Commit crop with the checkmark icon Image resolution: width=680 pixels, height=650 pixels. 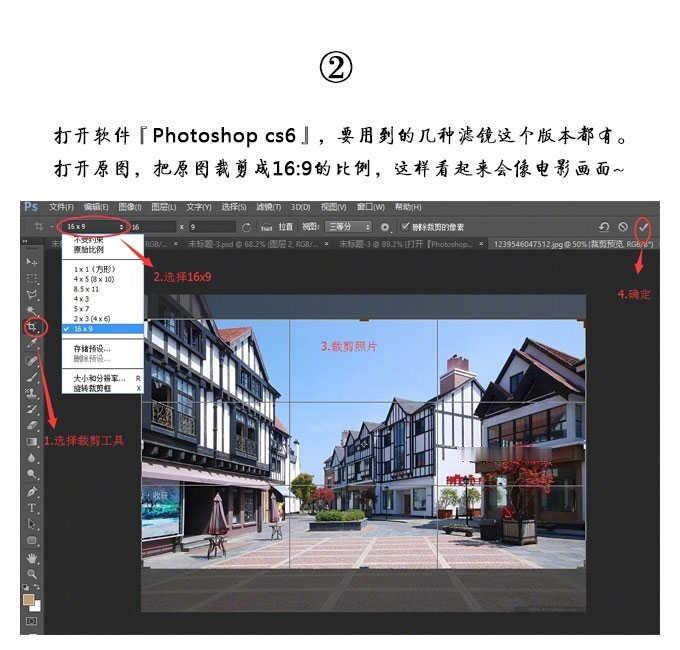(x=643, y=226)
